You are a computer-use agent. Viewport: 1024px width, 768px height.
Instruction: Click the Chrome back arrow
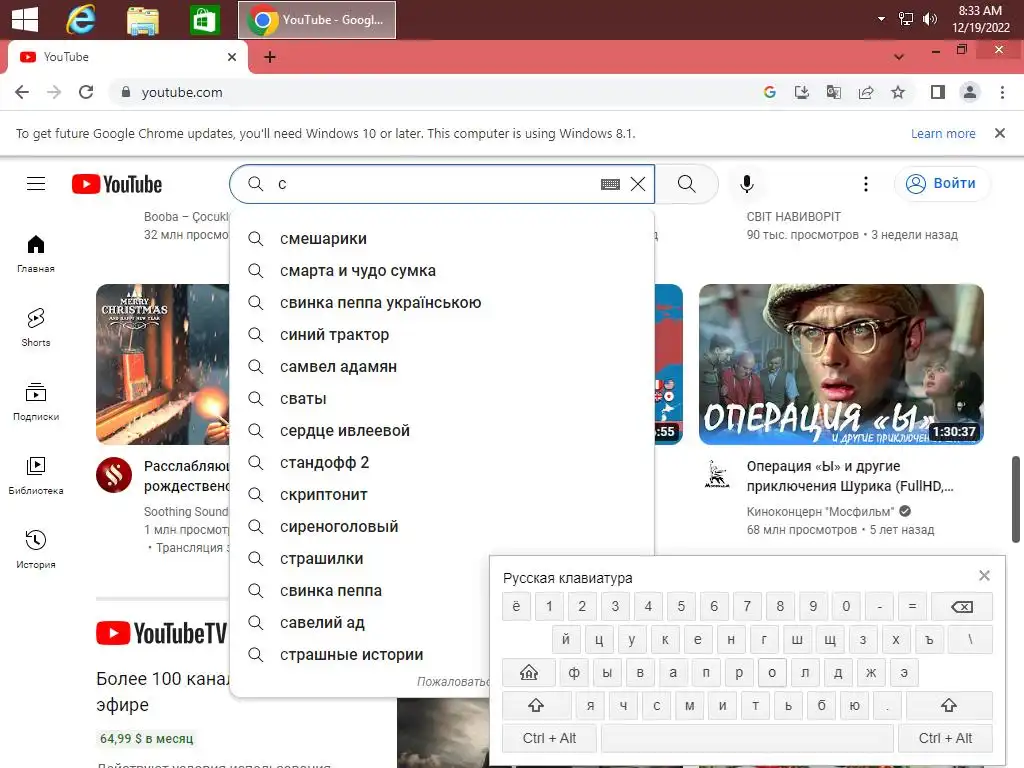click(x=22, y=92)
